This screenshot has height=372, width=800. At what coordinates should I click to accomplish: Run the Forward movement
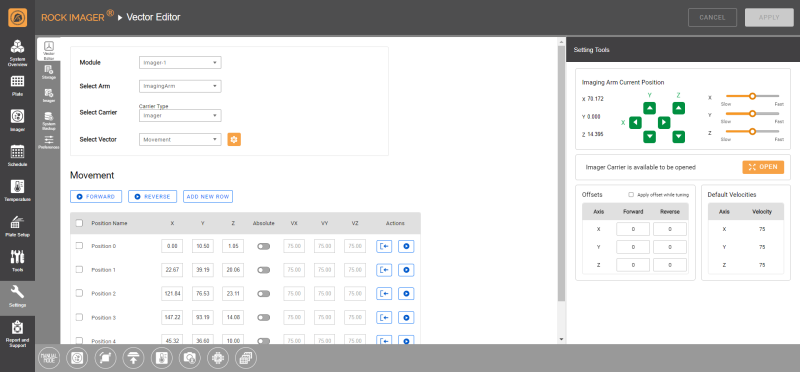coord(96,196)
